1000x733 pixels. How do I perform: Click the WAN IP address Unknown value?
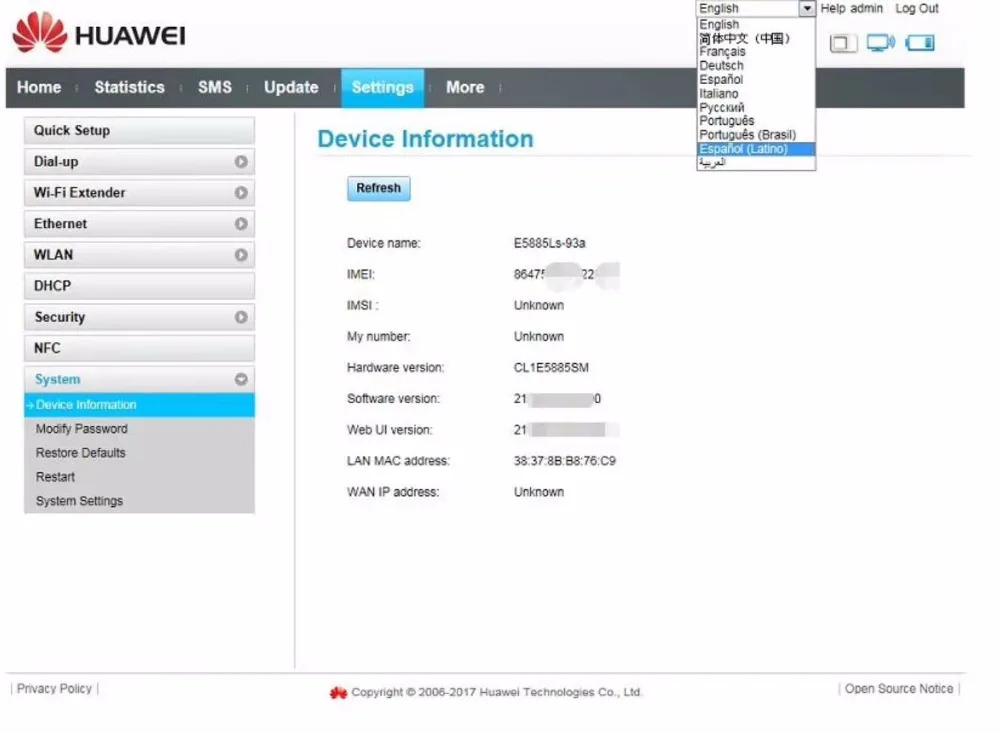[x=539, y=492]
